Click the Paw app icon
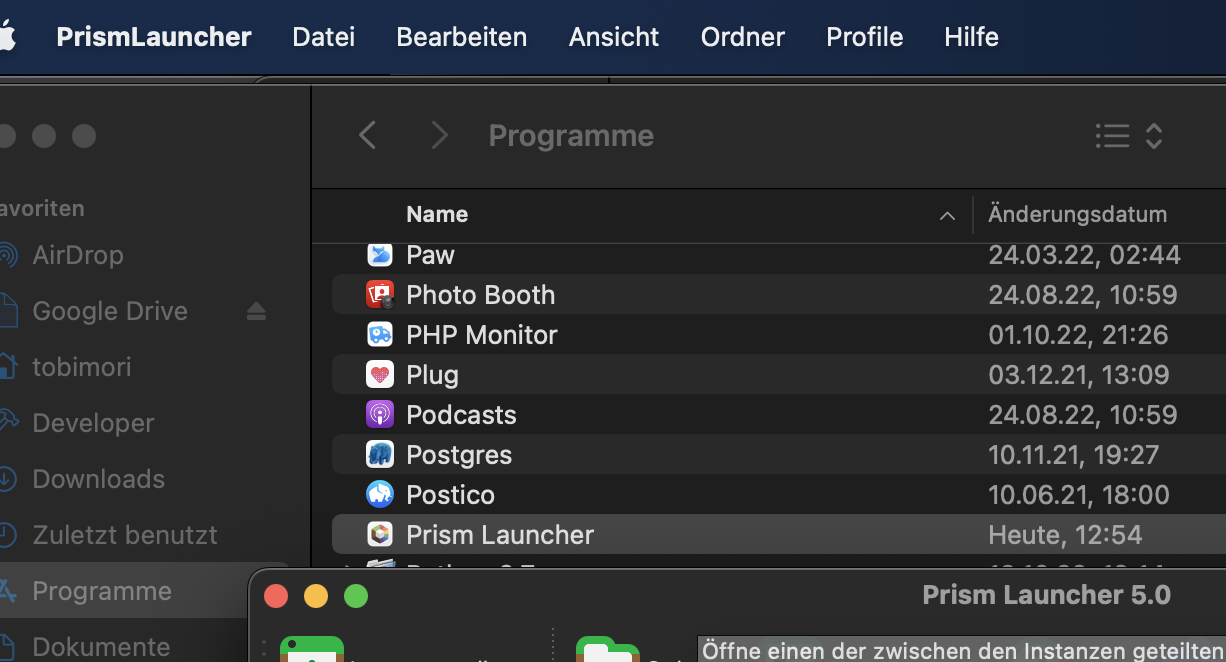This screenshot has width=1226, height=662. click(380, 254)
